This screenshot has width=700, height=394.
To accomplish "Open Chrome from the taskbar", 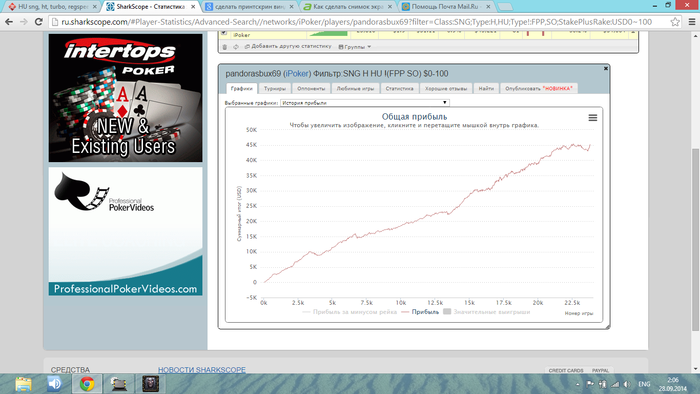I will point(87,384).
